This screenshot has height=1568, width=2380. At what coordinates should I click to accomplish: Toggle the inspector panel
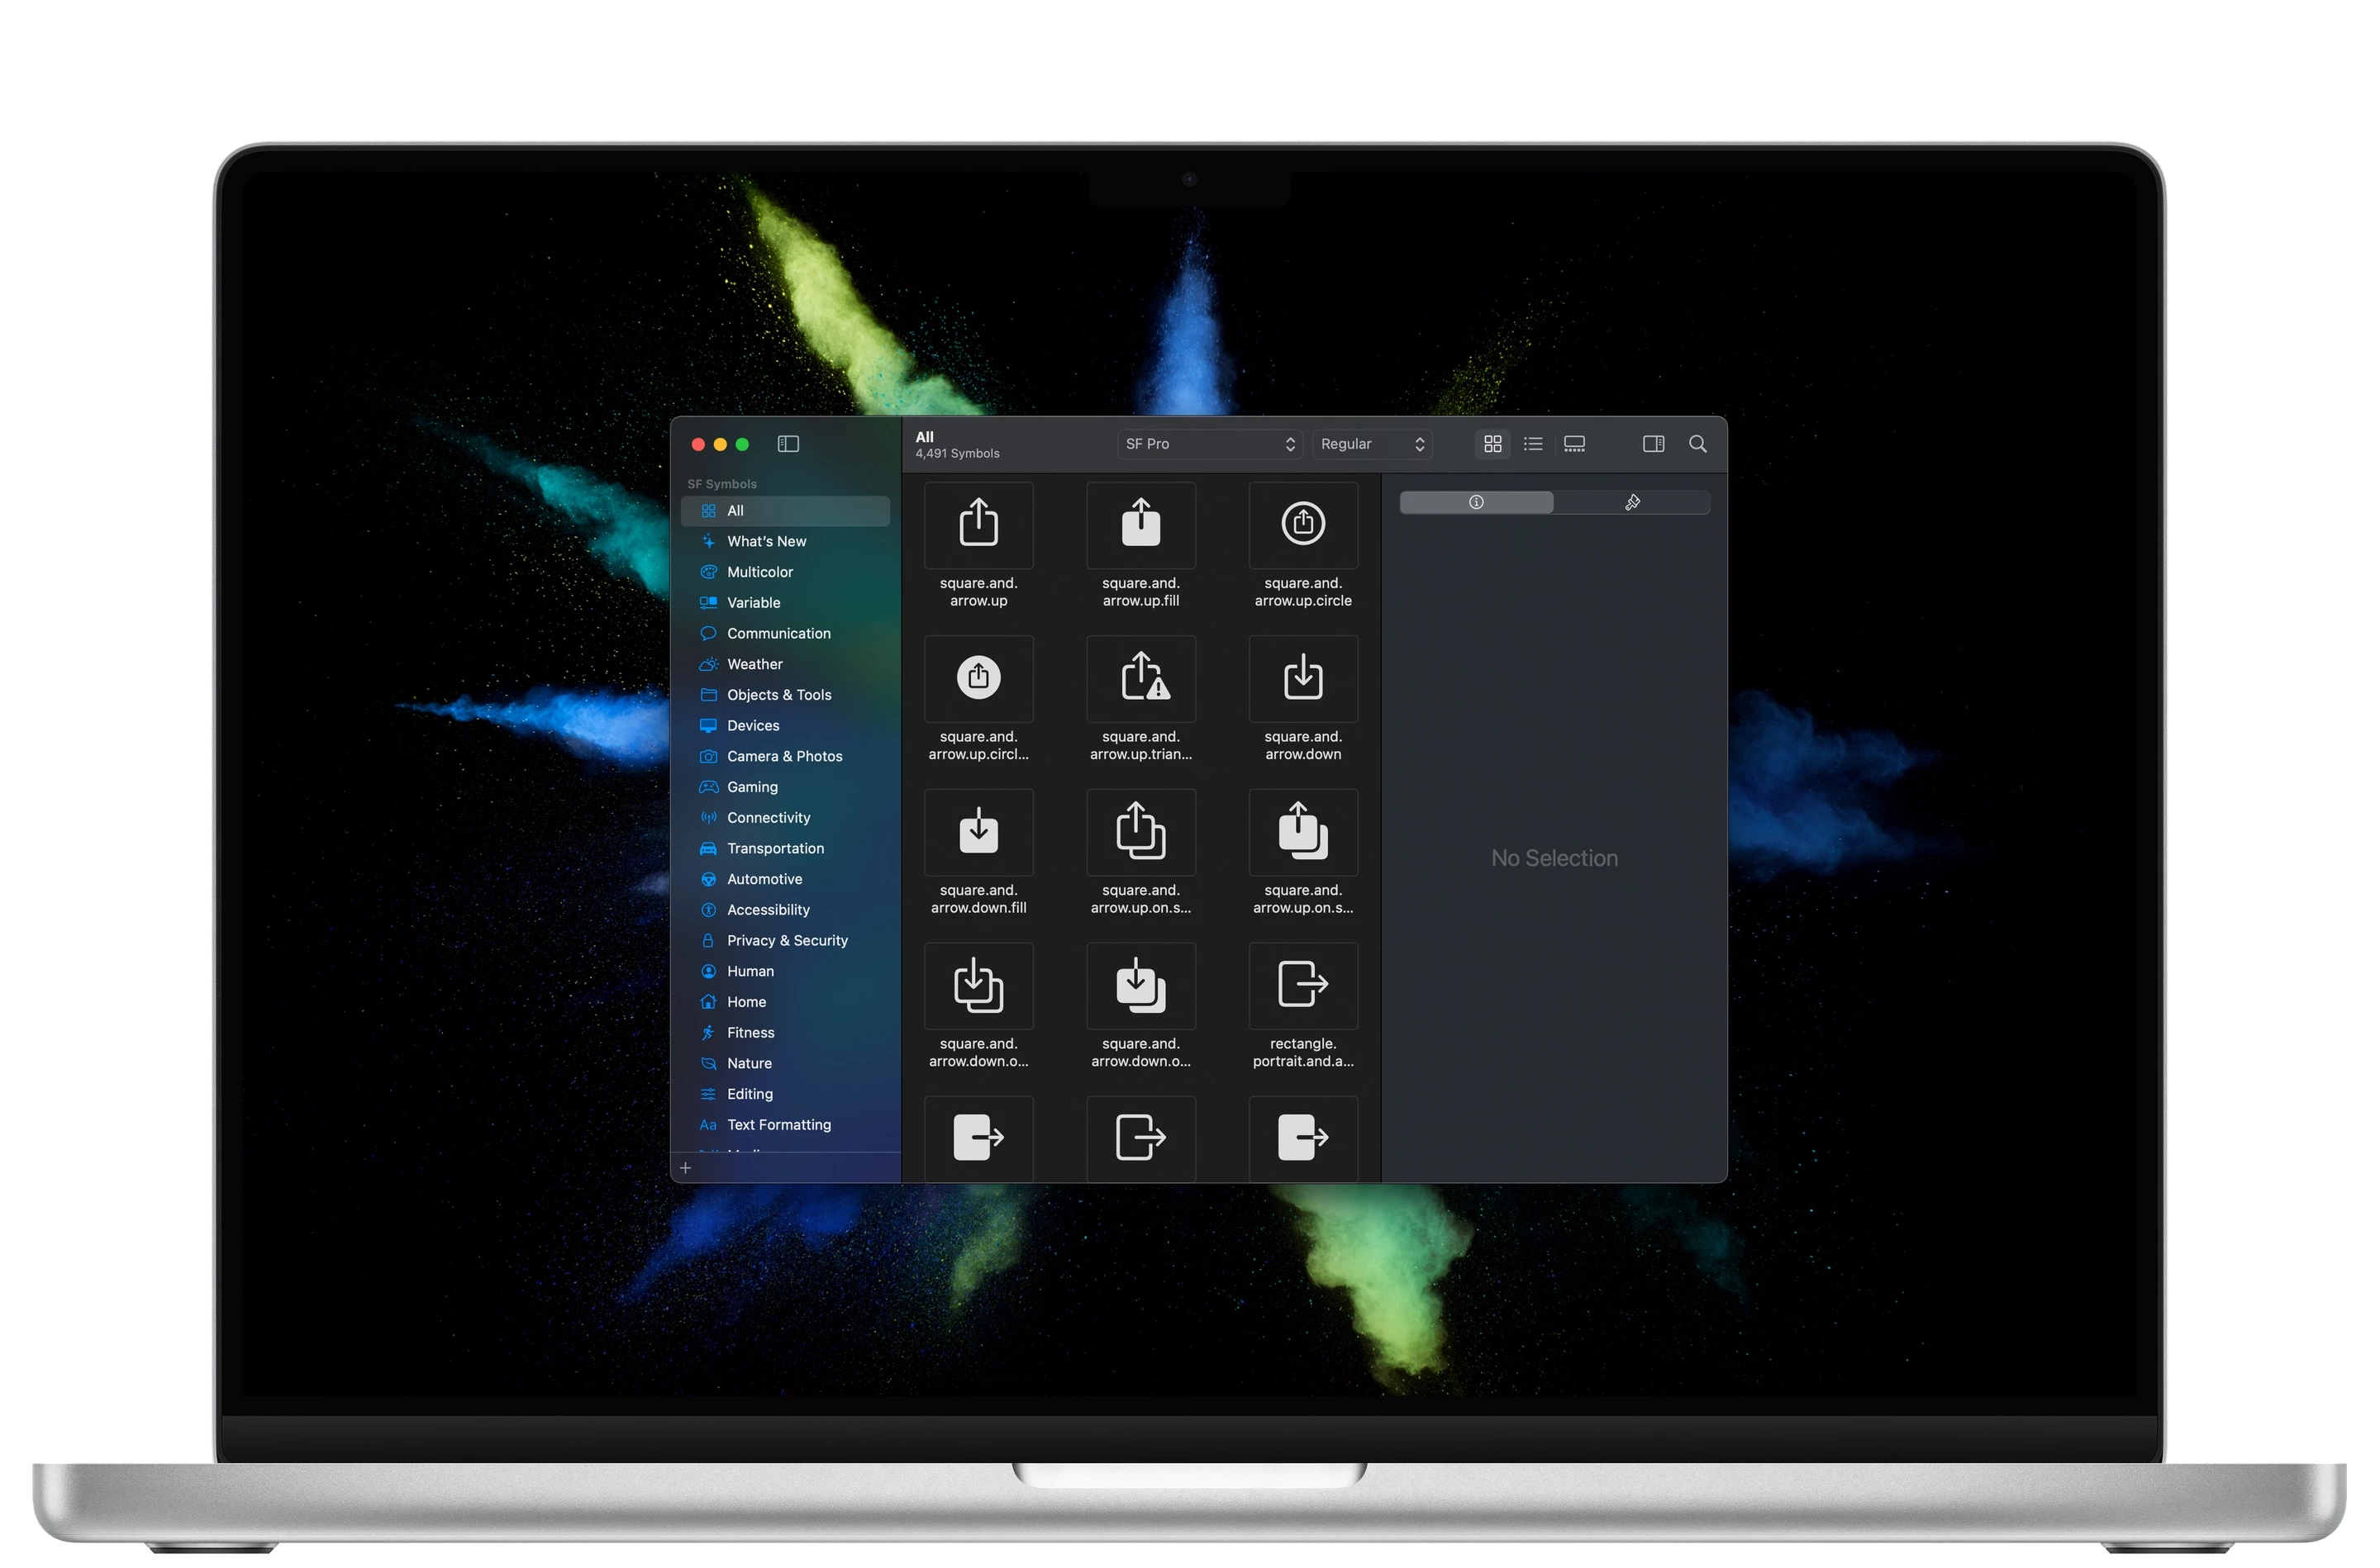pyautogui.click(x=1653, y=444)
